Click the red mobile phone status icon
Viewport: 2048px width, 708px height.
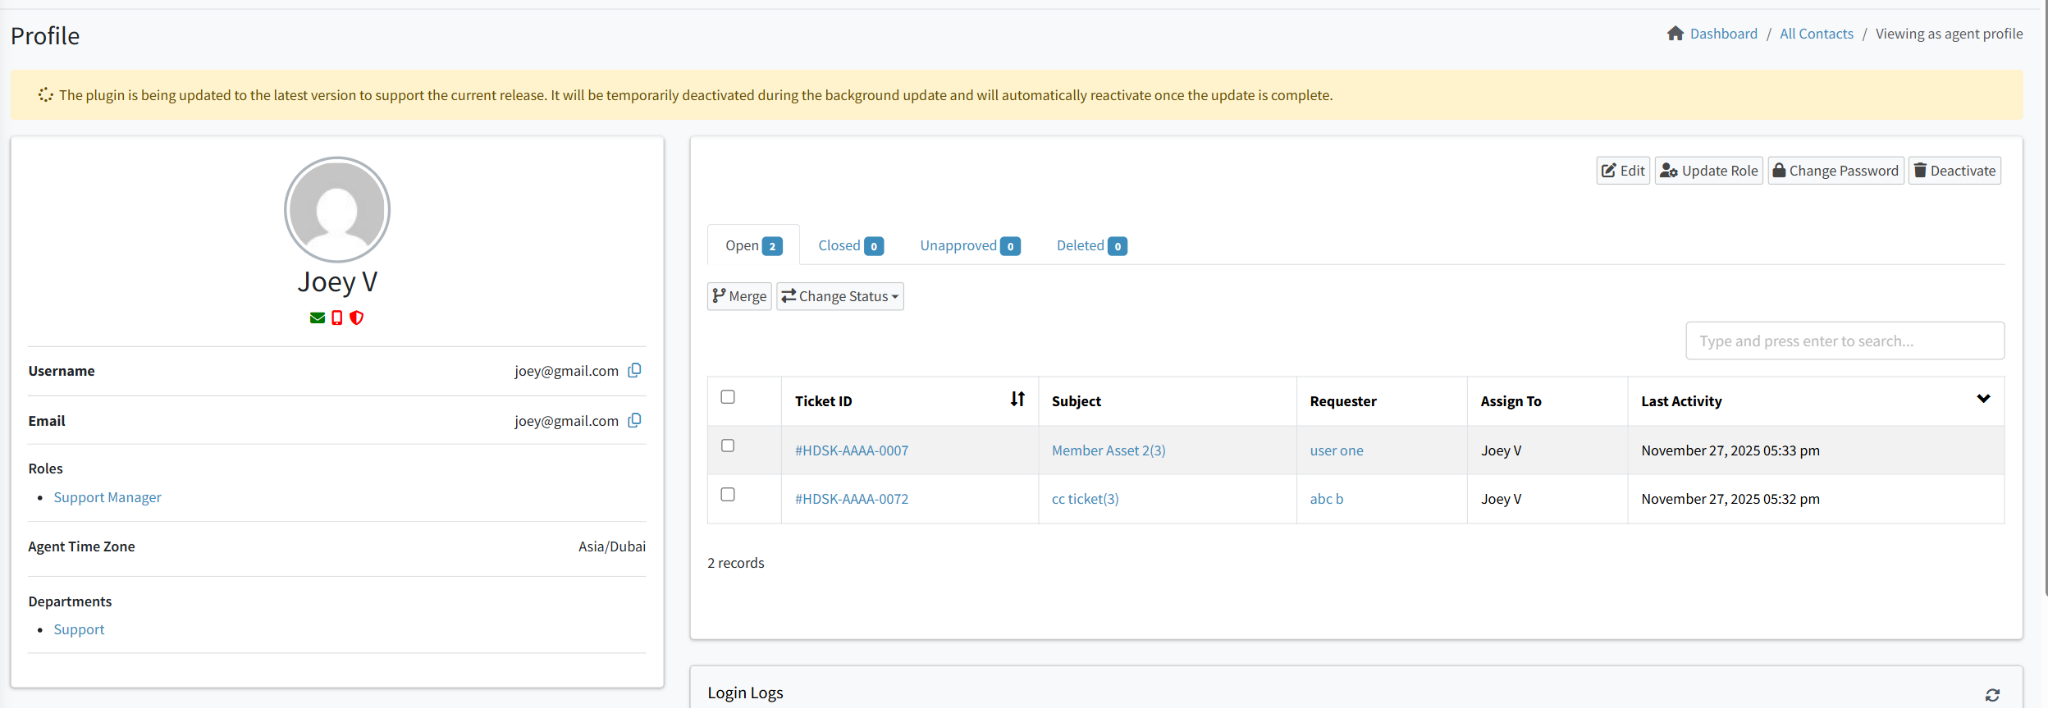(x=337, y=318)
